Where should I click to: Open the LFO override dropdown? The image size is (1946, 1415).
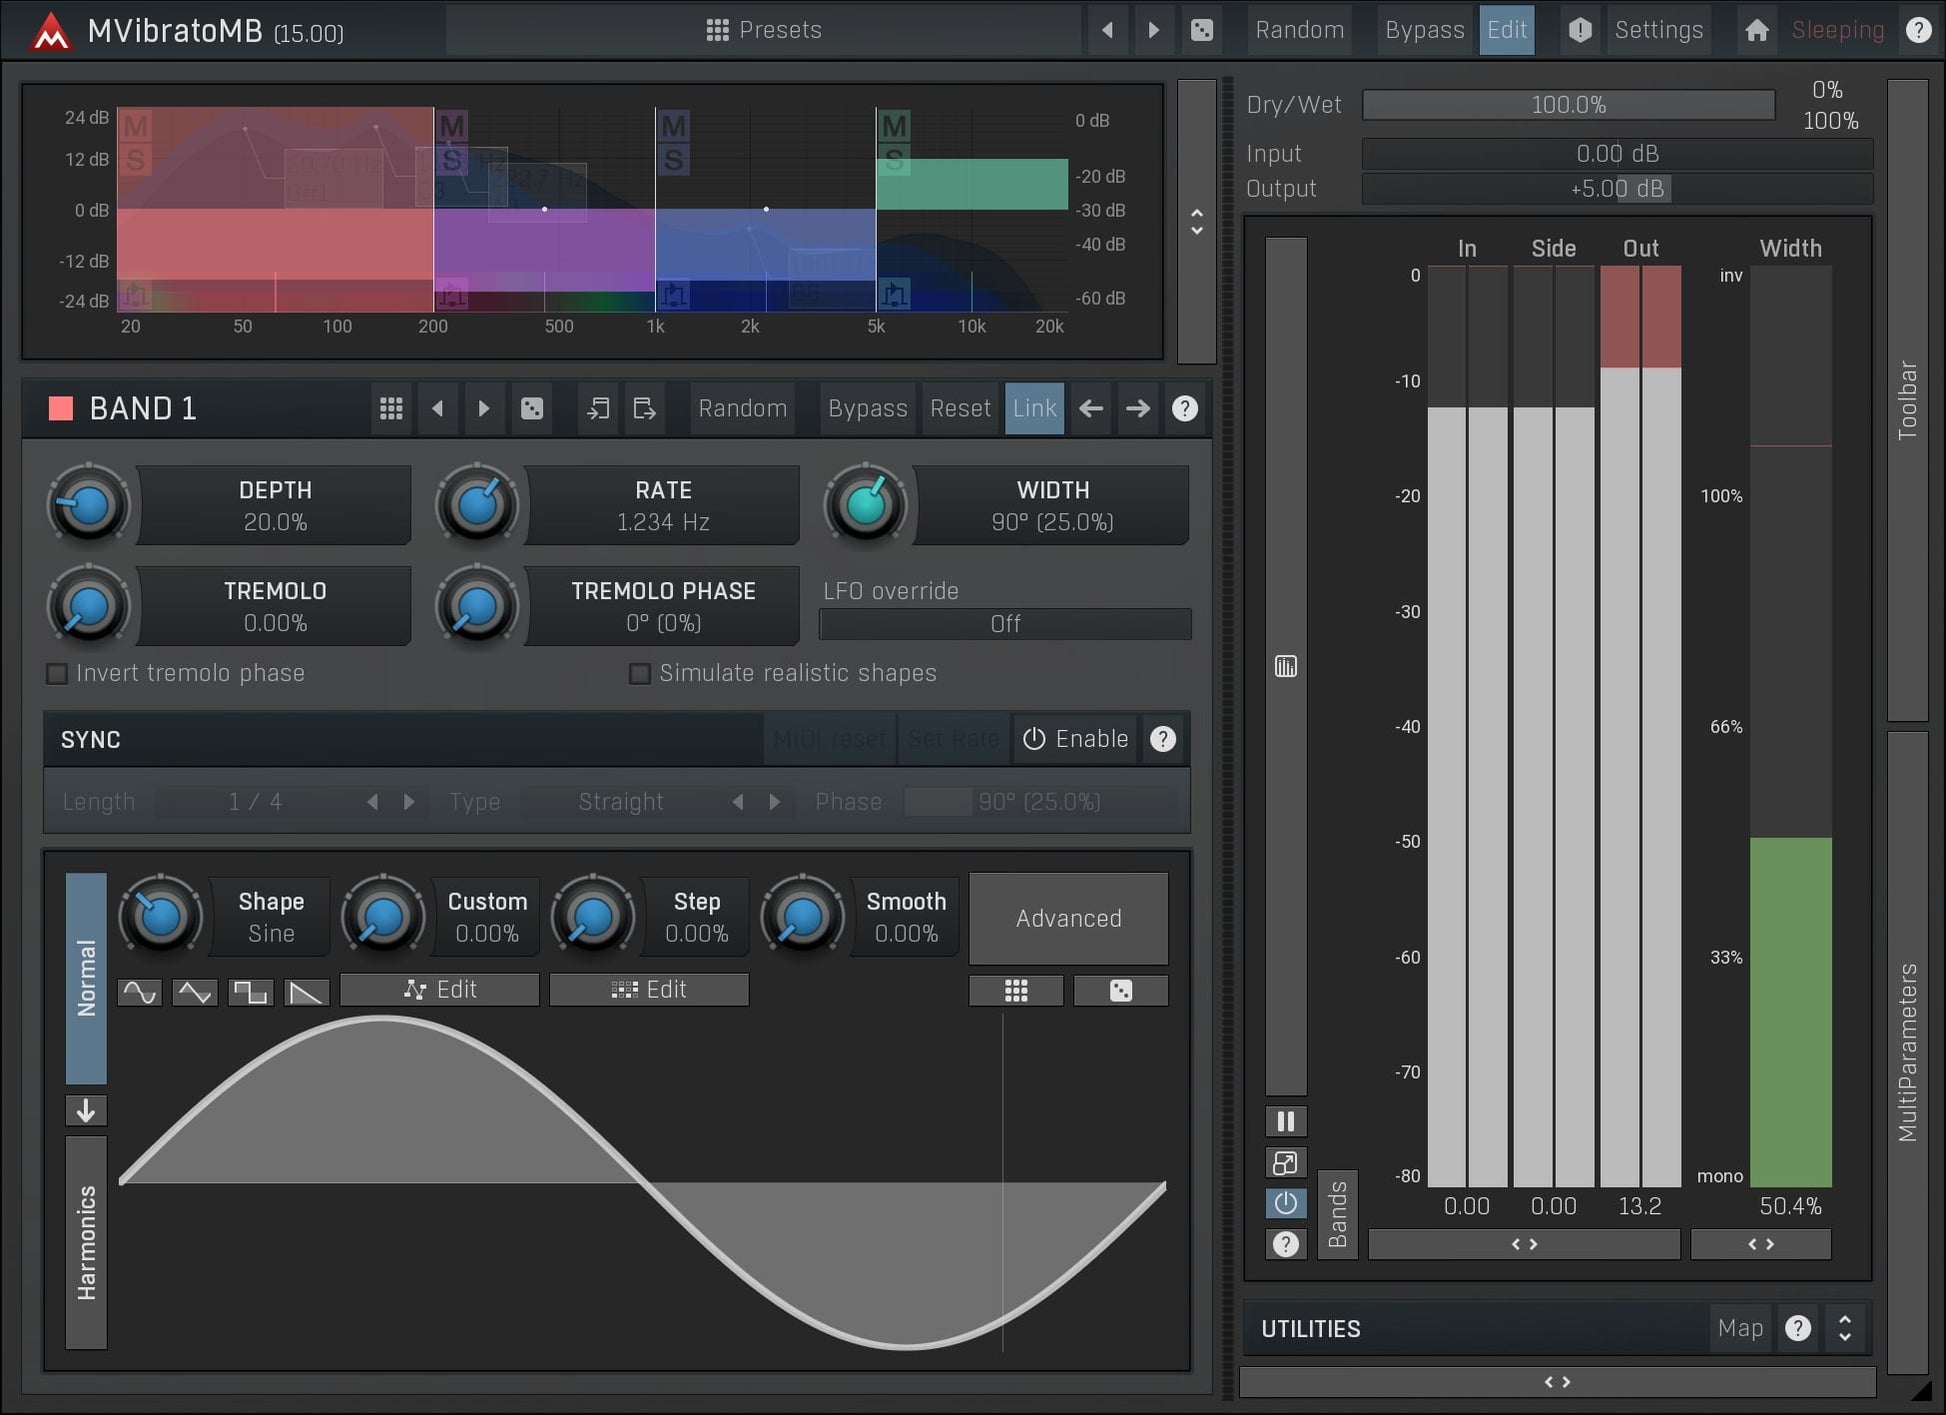pos(1005,624)
